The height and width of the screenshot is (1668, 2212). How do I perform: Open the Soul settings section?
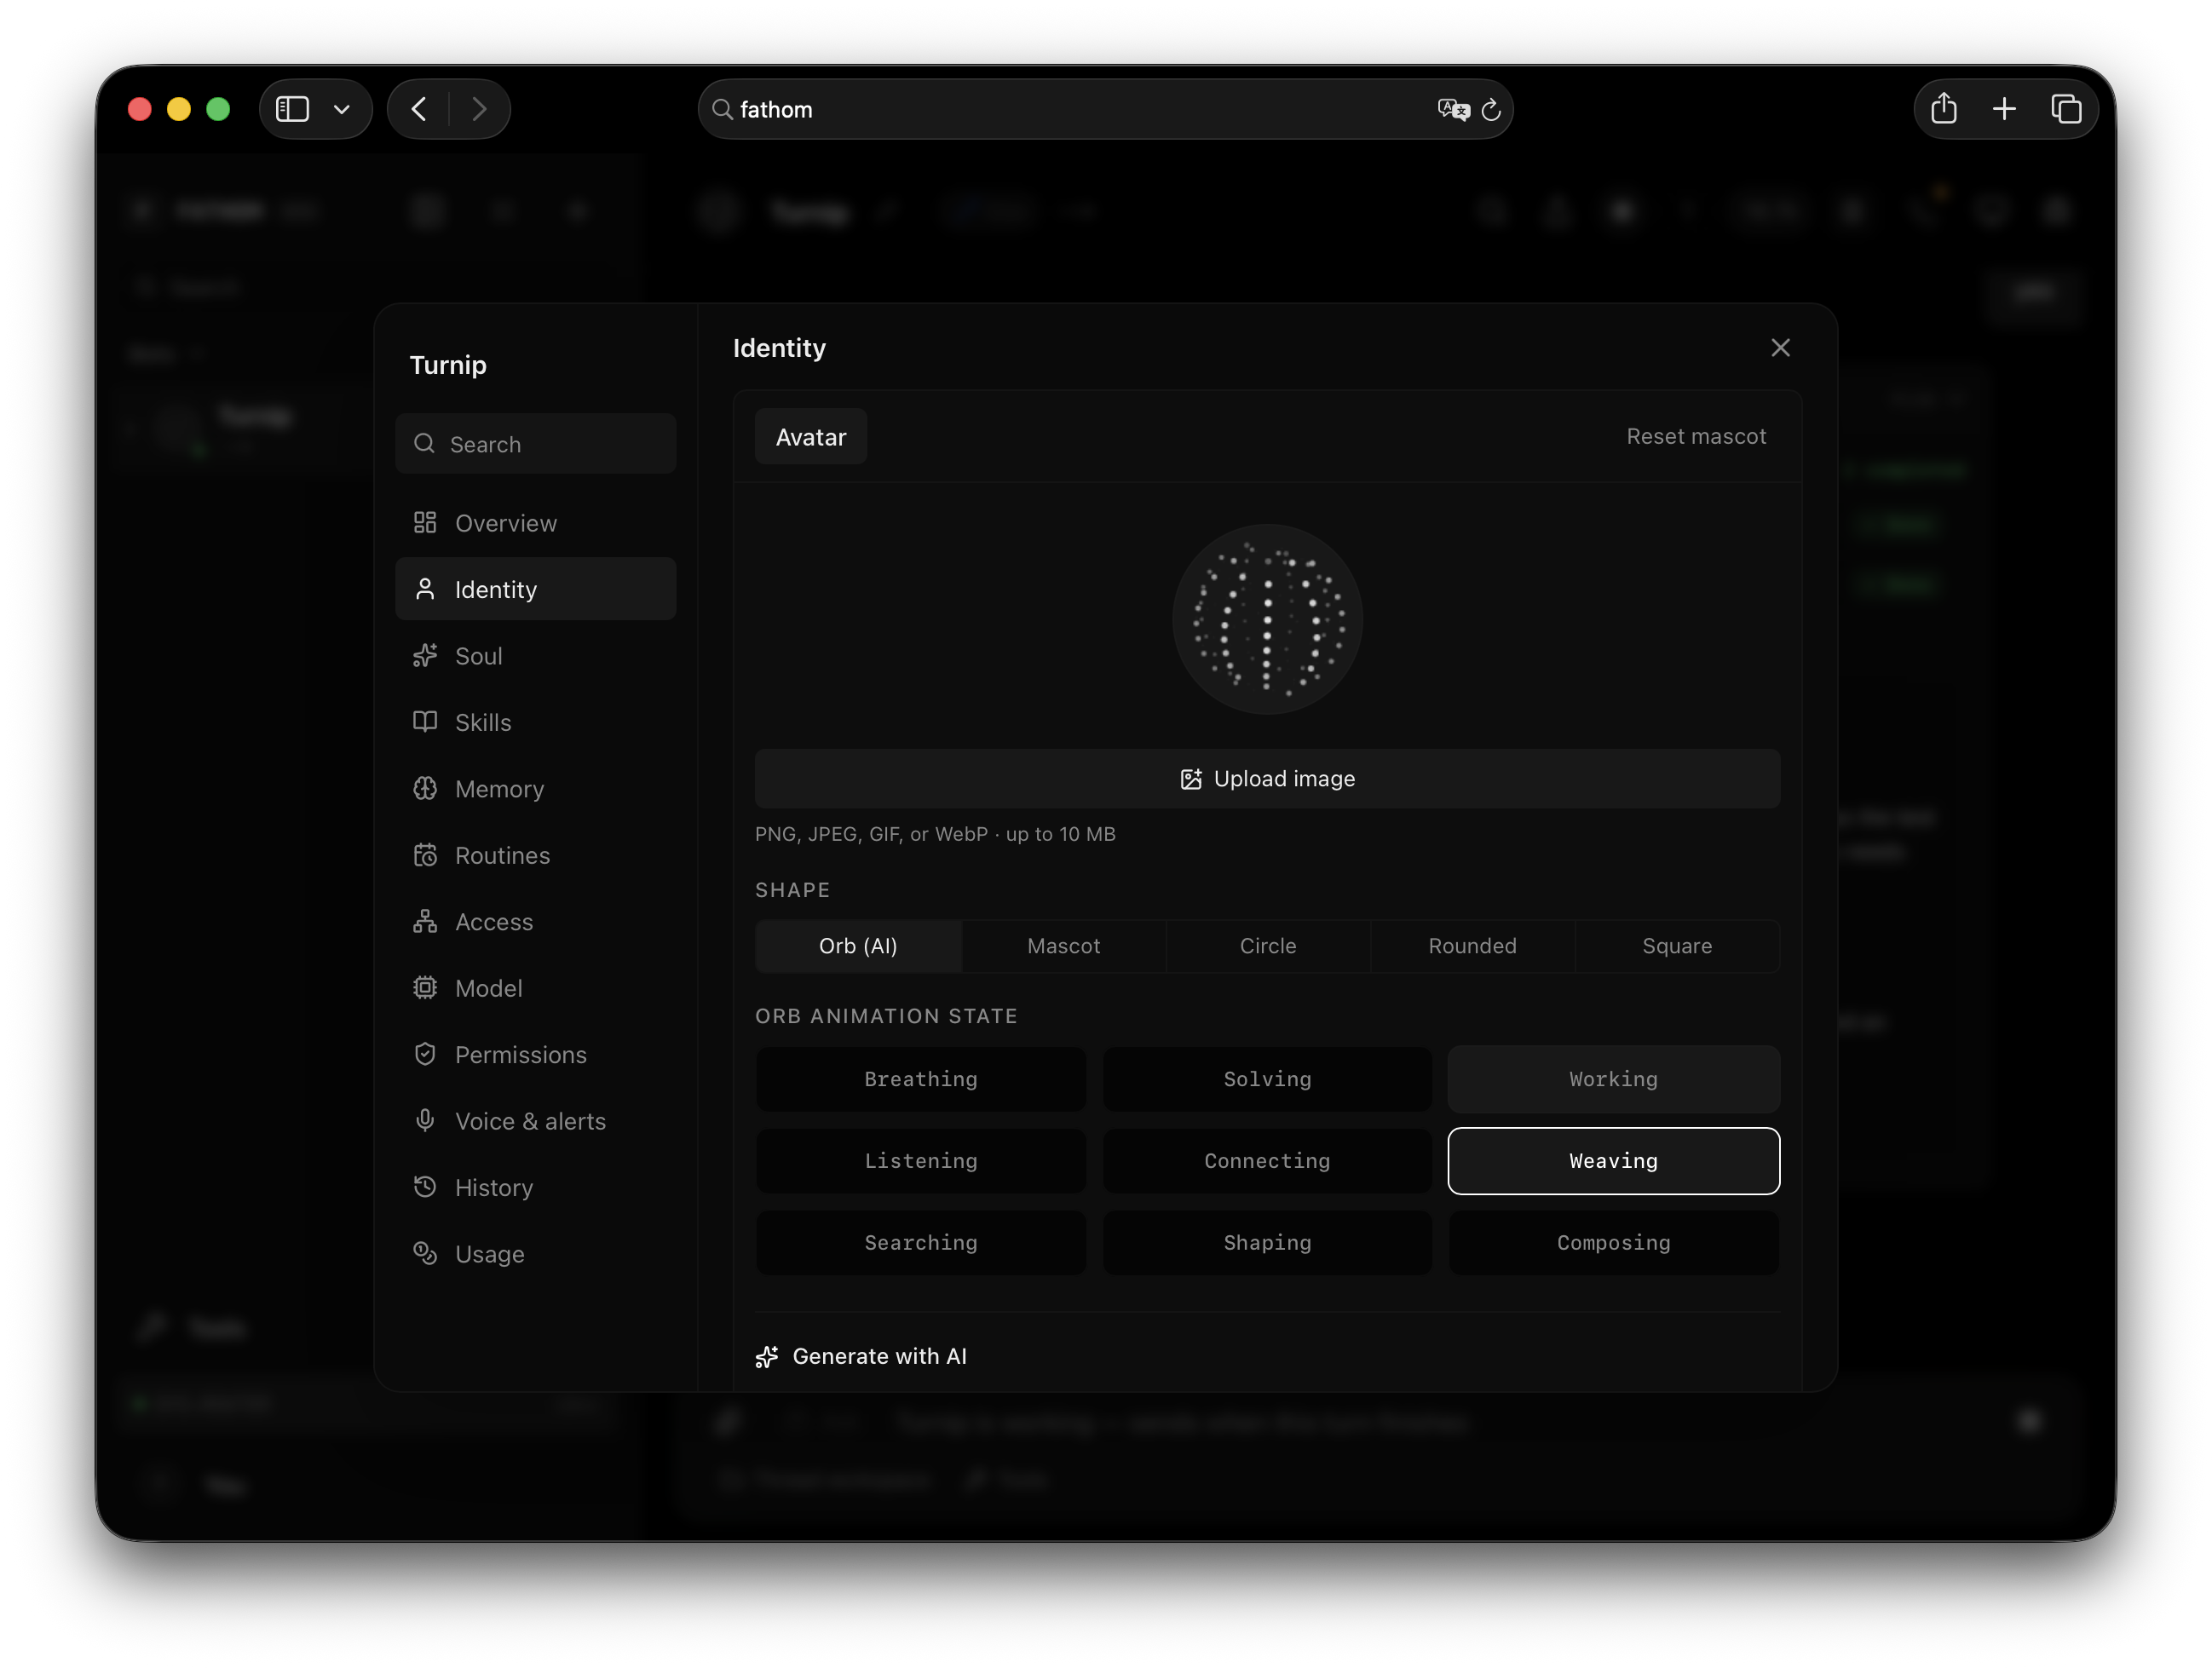tap(535, 656)
